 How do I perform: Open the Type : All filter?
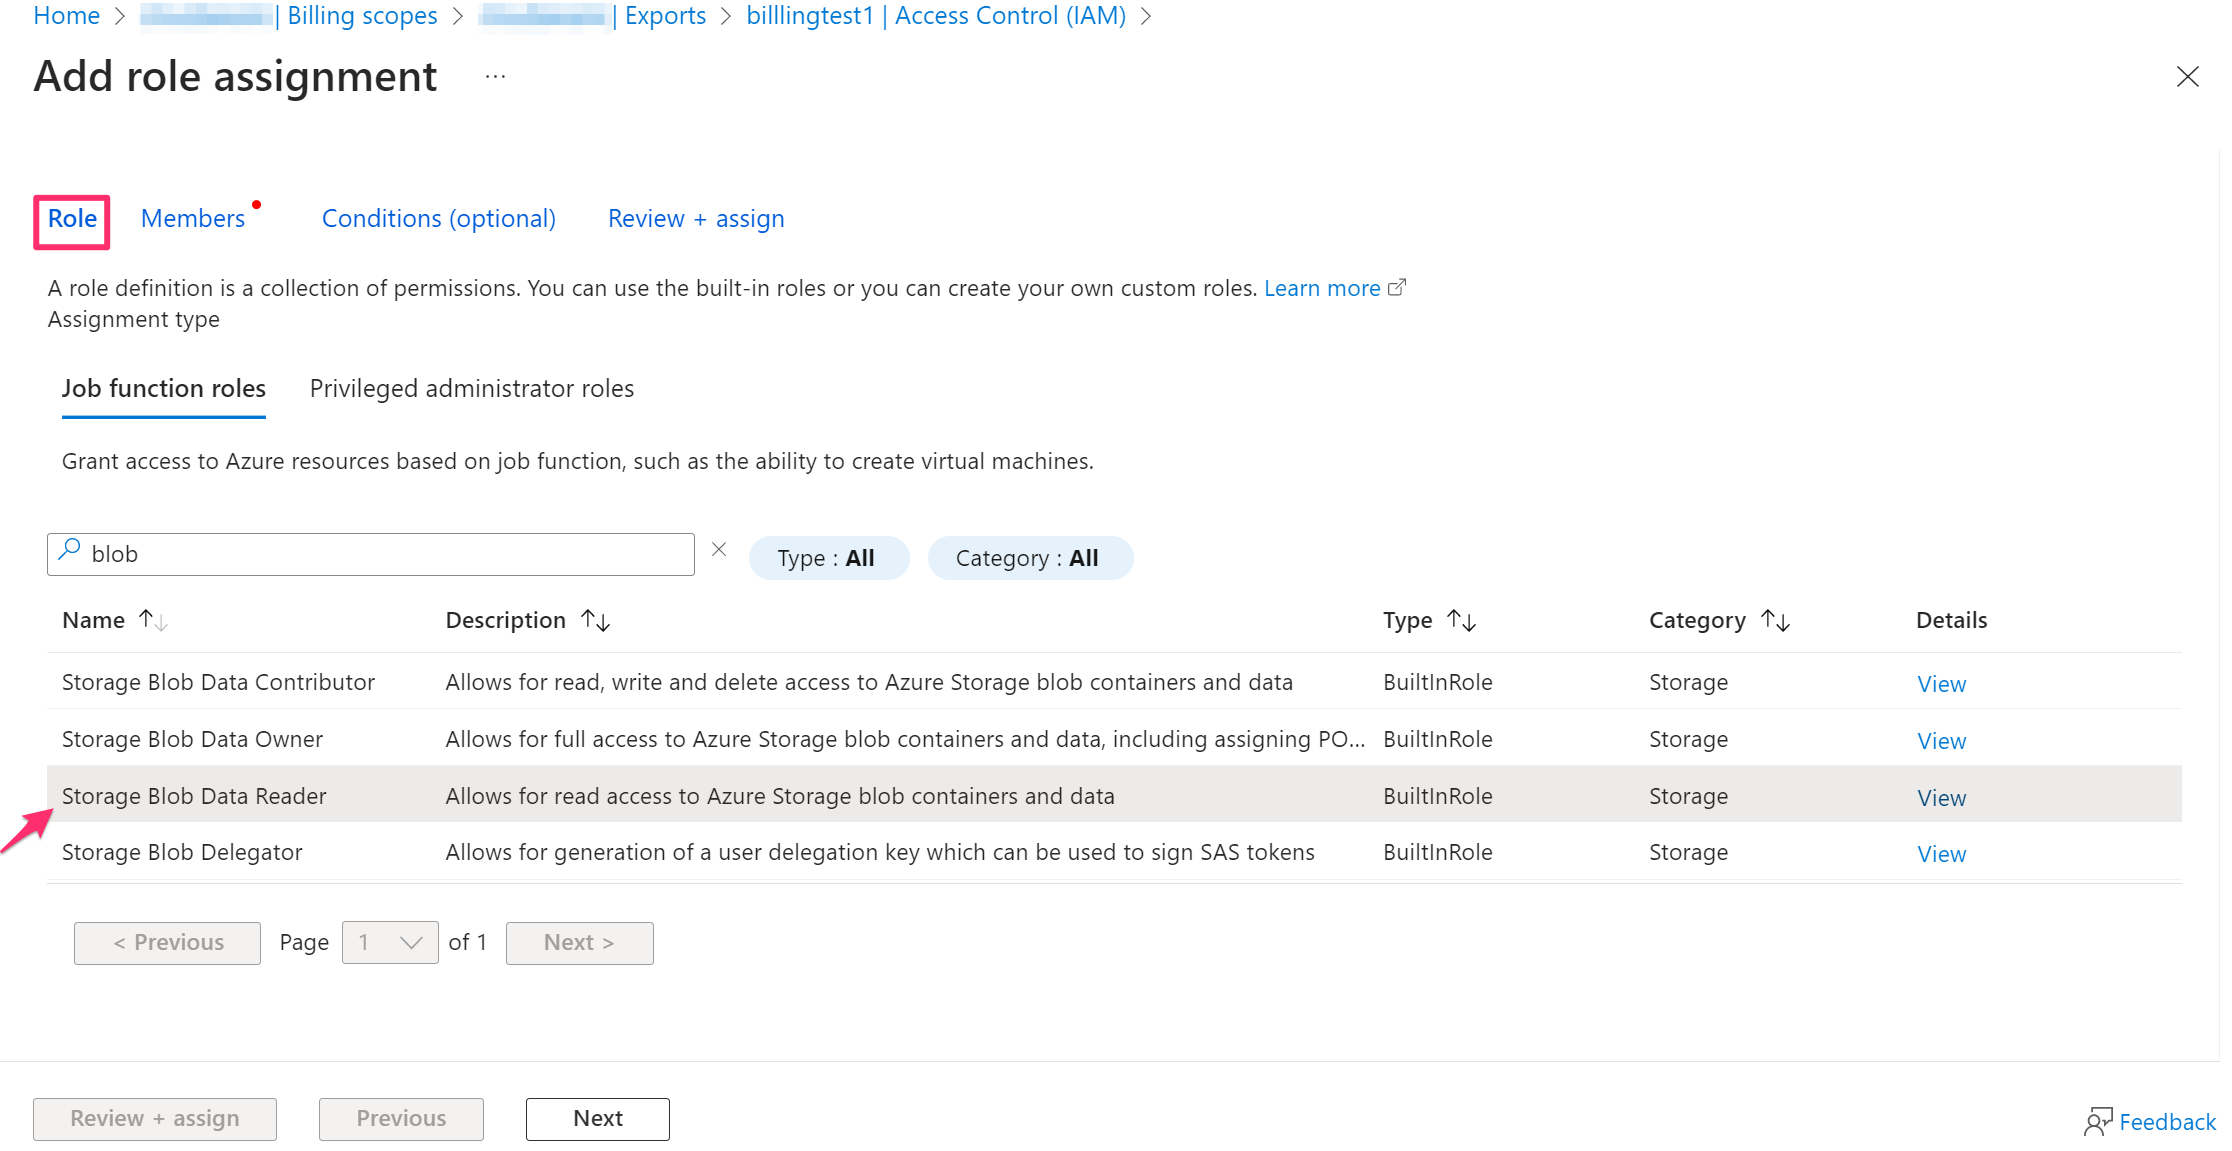[828, 558]
